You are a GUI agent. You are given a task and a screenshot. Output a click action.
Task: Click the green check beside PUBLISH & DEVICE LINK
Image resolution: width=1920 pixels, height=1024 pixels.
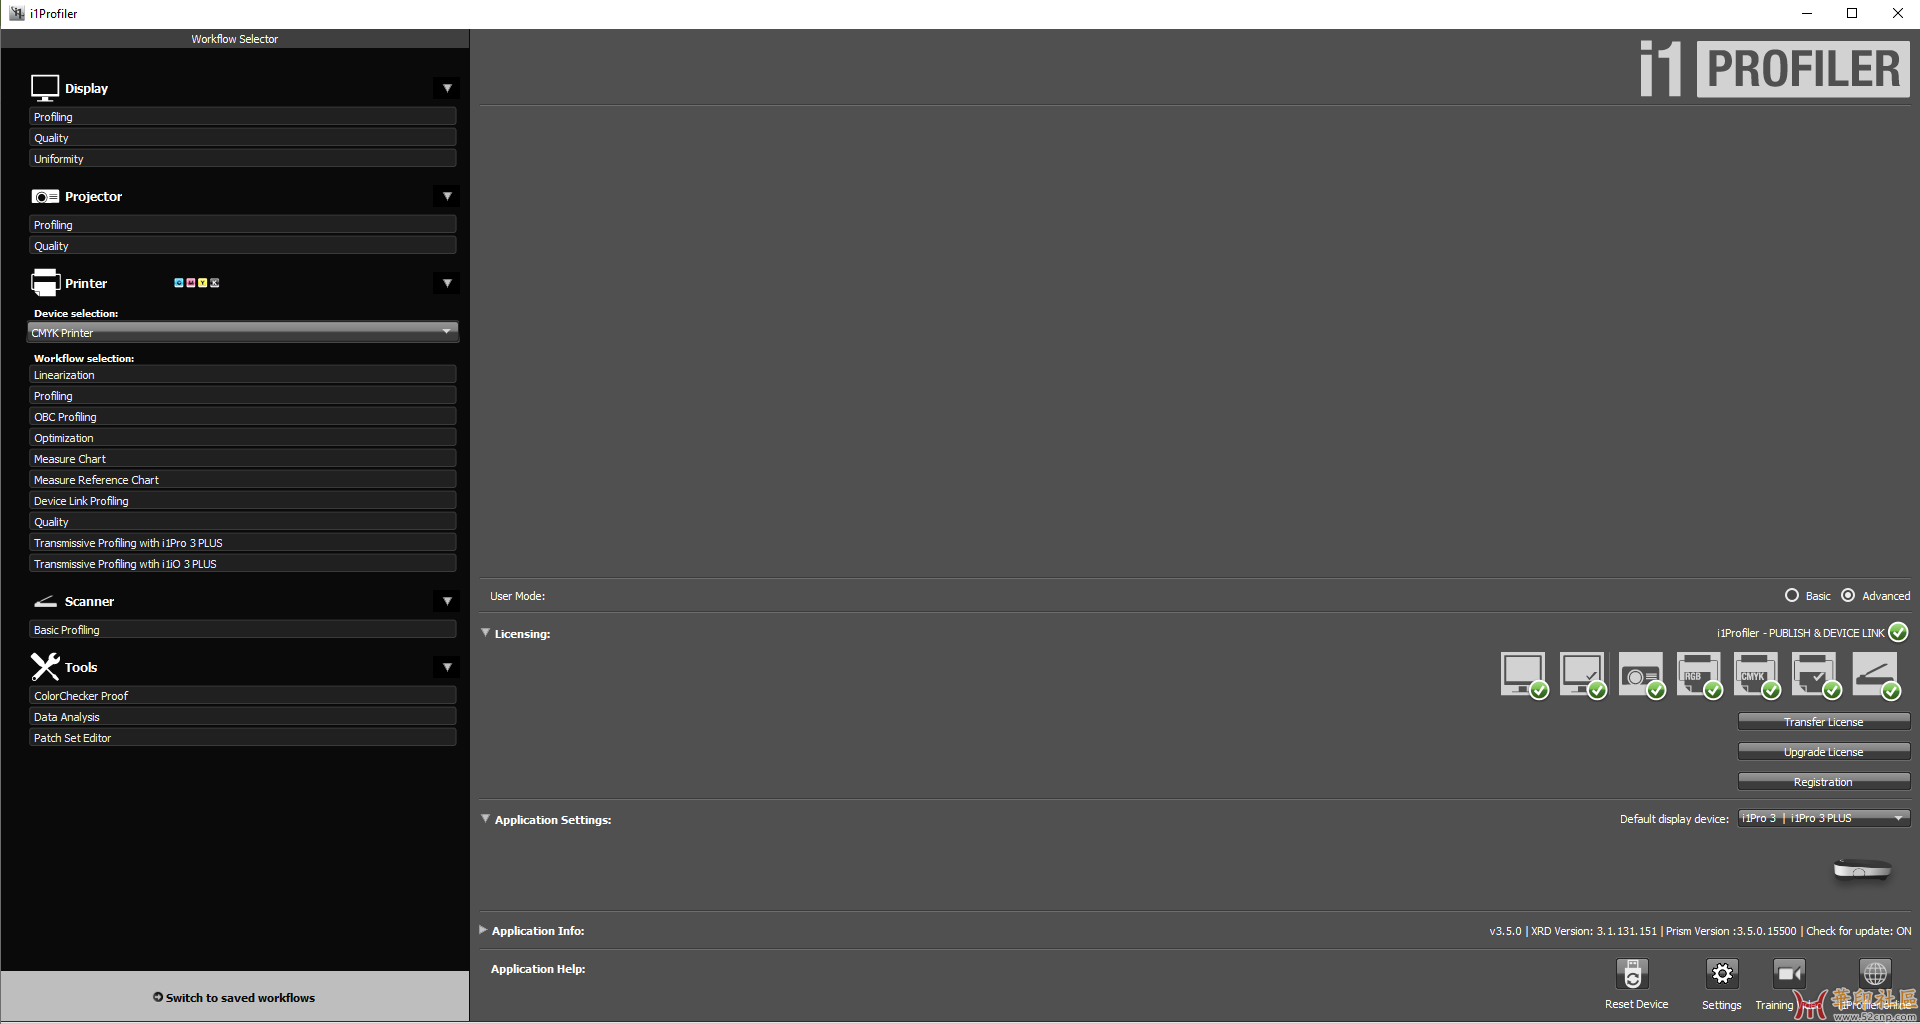click(1898, 632)
